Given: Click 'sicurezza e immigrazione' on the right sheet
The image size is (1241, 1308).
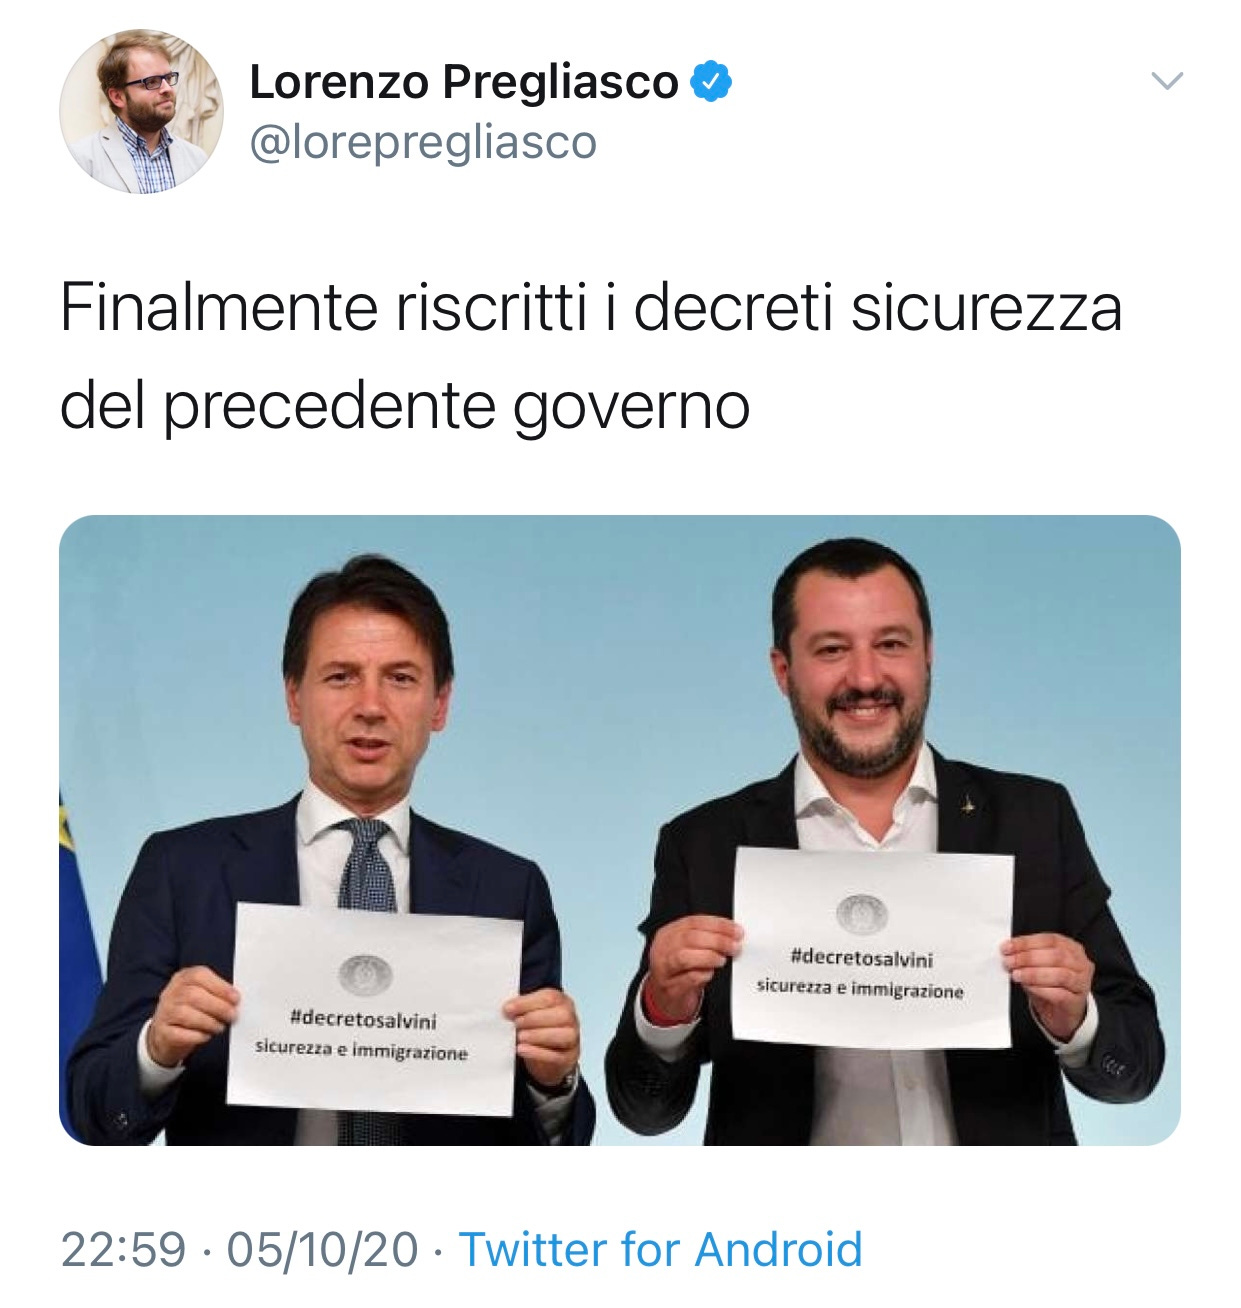Looking at the screenshot, I should pyautogui.click(x=860, y=988).
